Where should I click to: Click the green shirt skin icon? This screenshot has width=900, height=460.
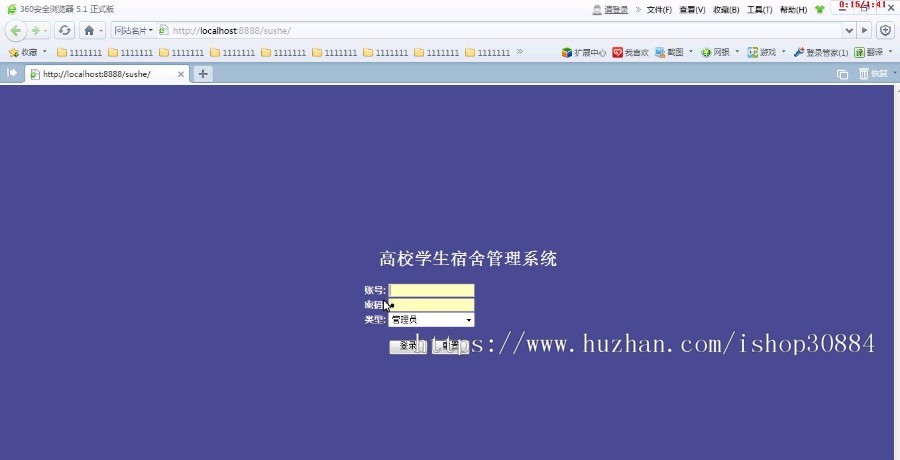[819, 9]
